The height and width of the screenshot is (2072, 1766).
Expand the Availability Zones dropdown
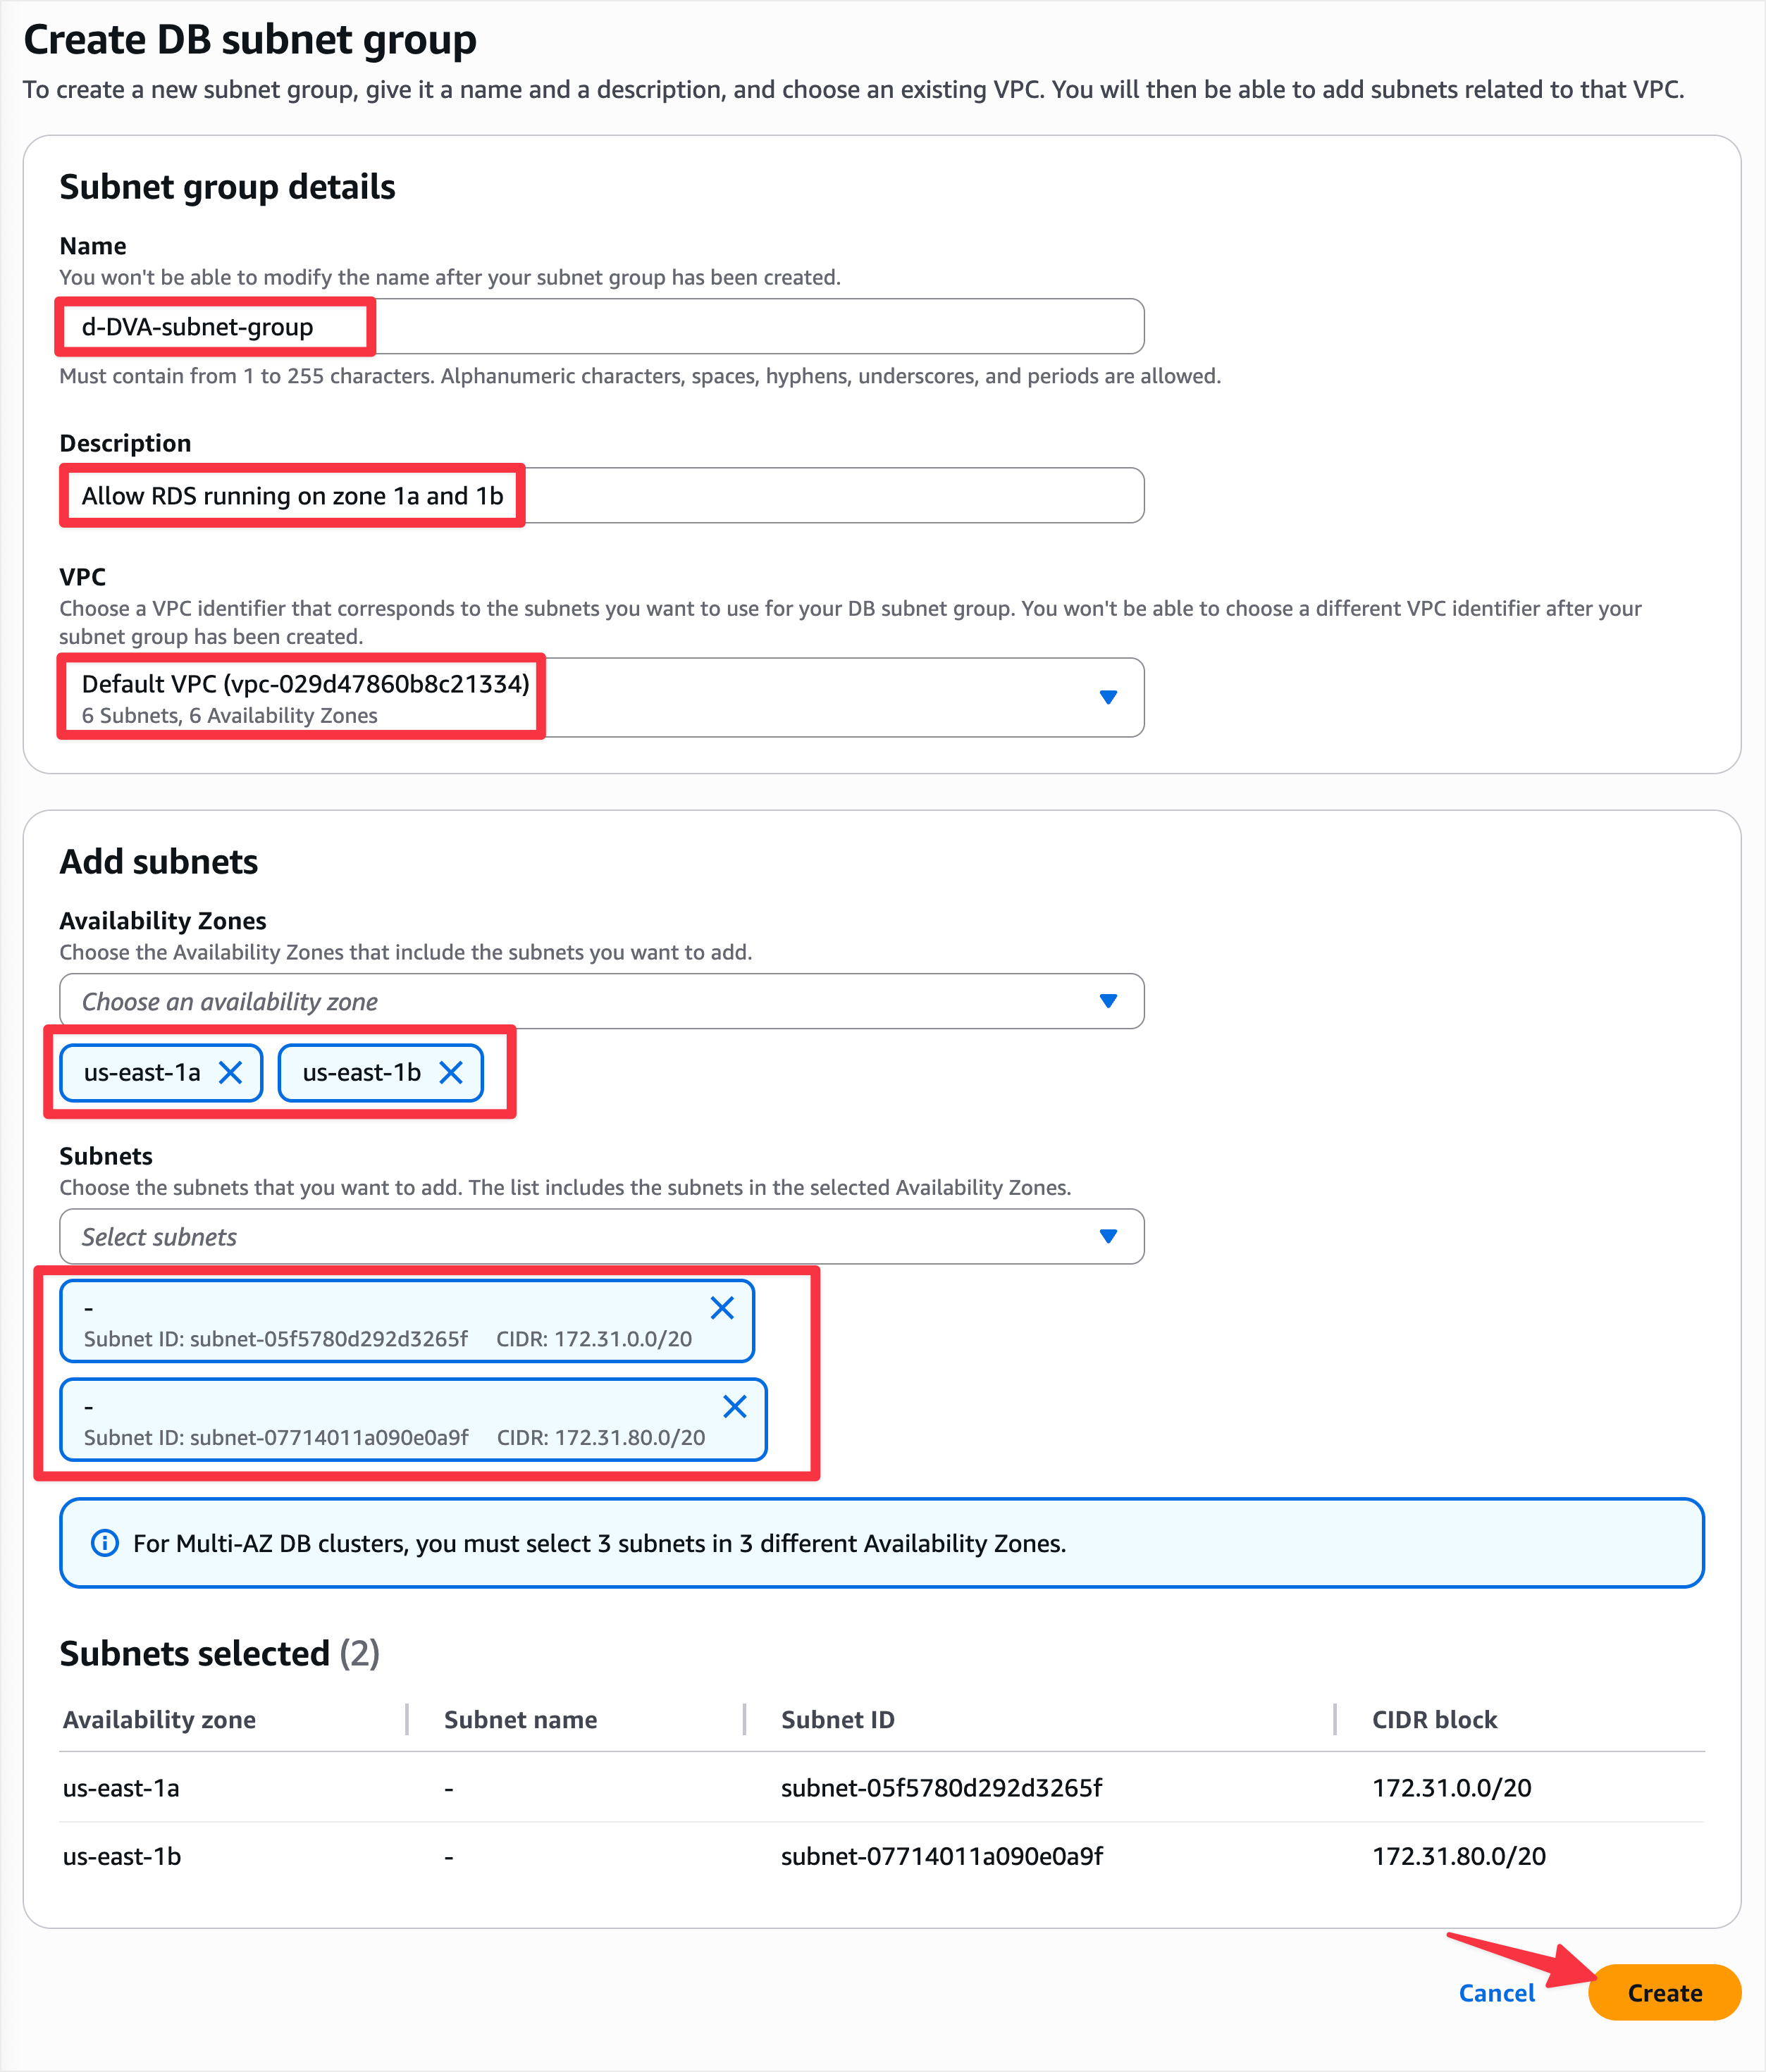(x=1107, y=1001)
